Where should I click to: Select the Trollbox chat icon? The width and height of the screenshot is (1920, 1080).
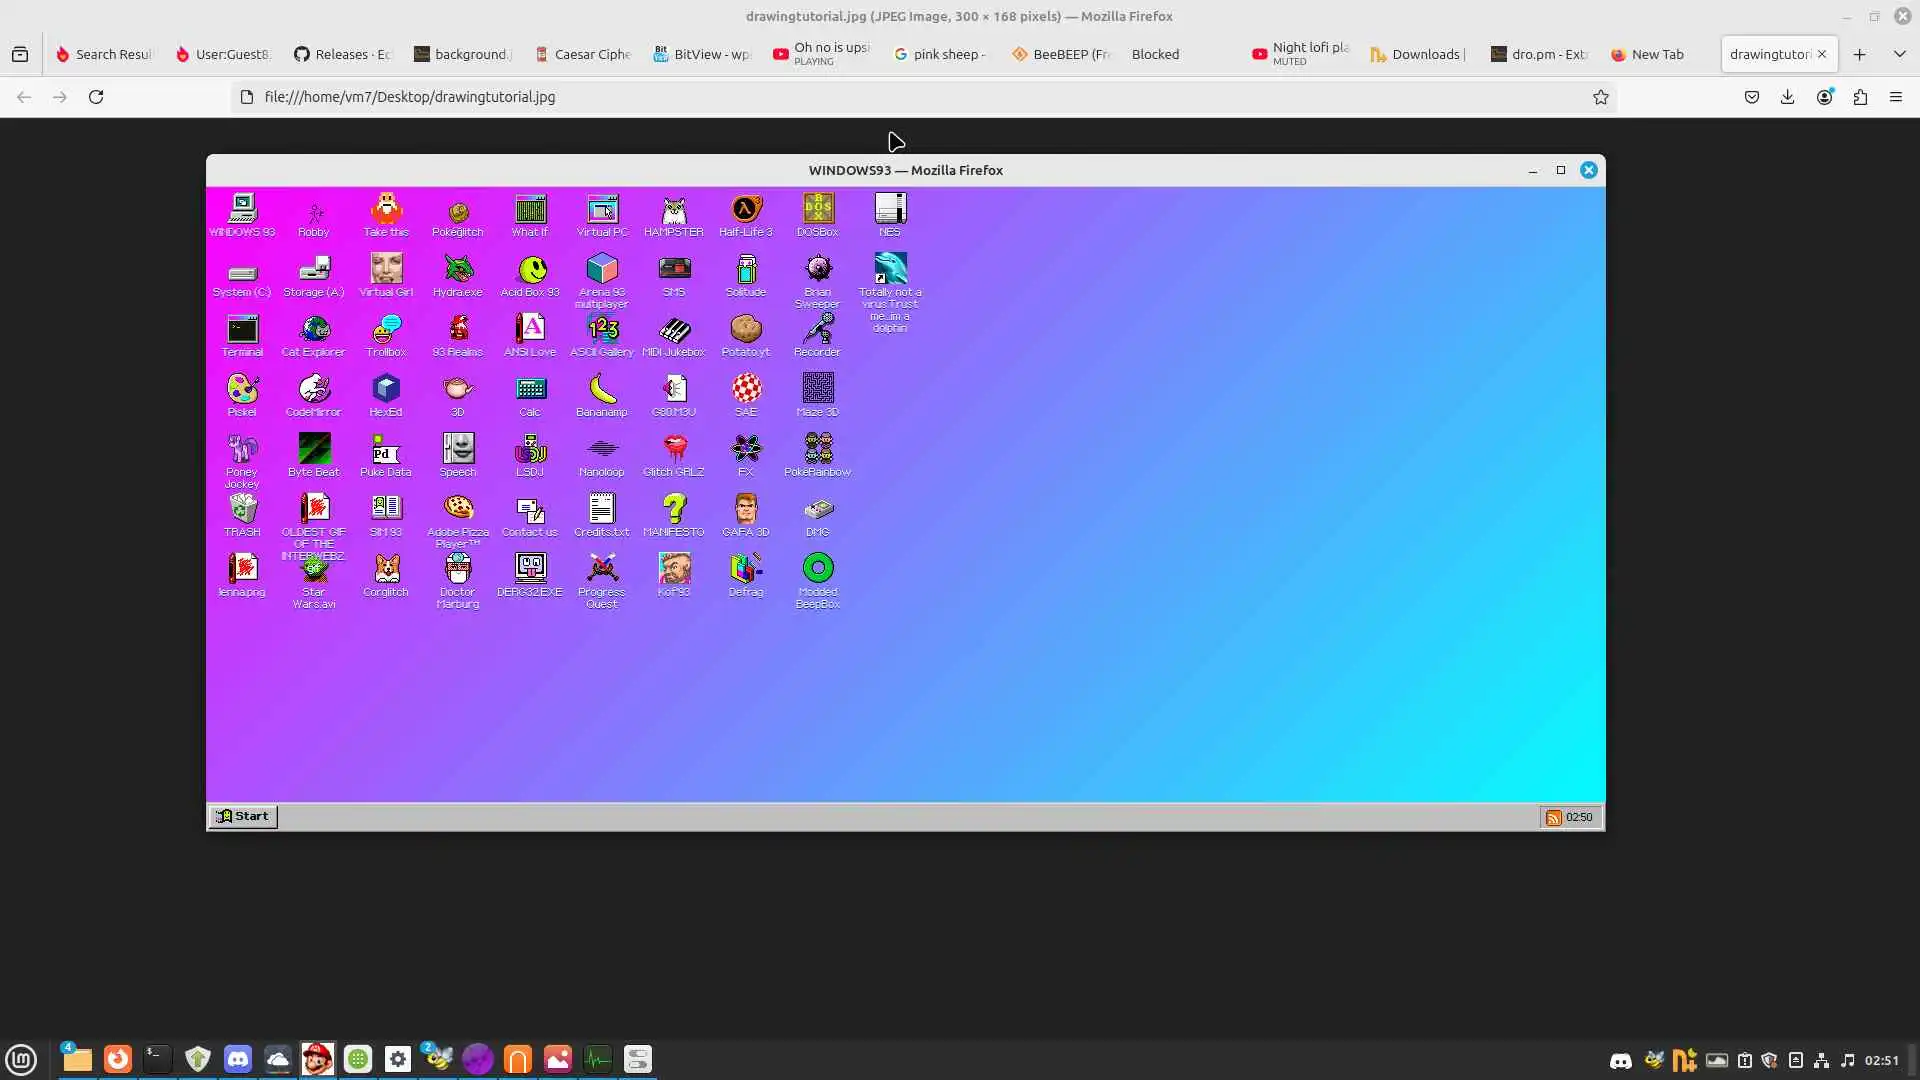386,330
